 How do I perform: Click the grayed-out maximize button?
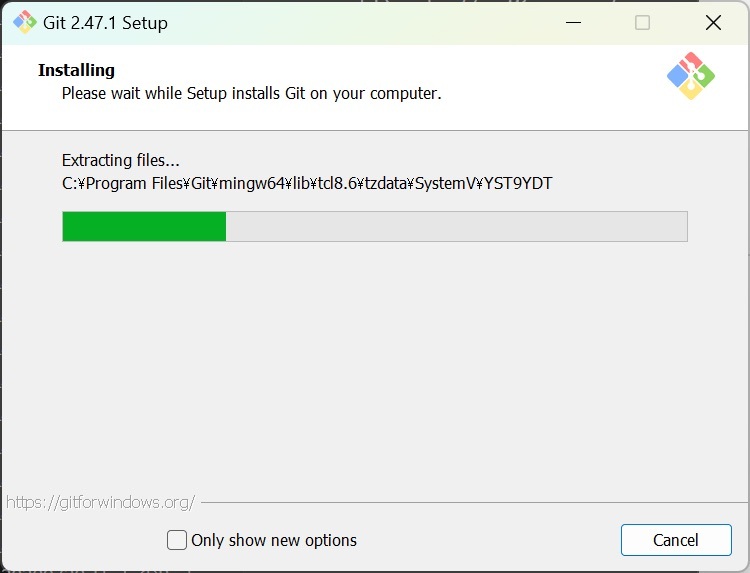(x=642, y=22)
